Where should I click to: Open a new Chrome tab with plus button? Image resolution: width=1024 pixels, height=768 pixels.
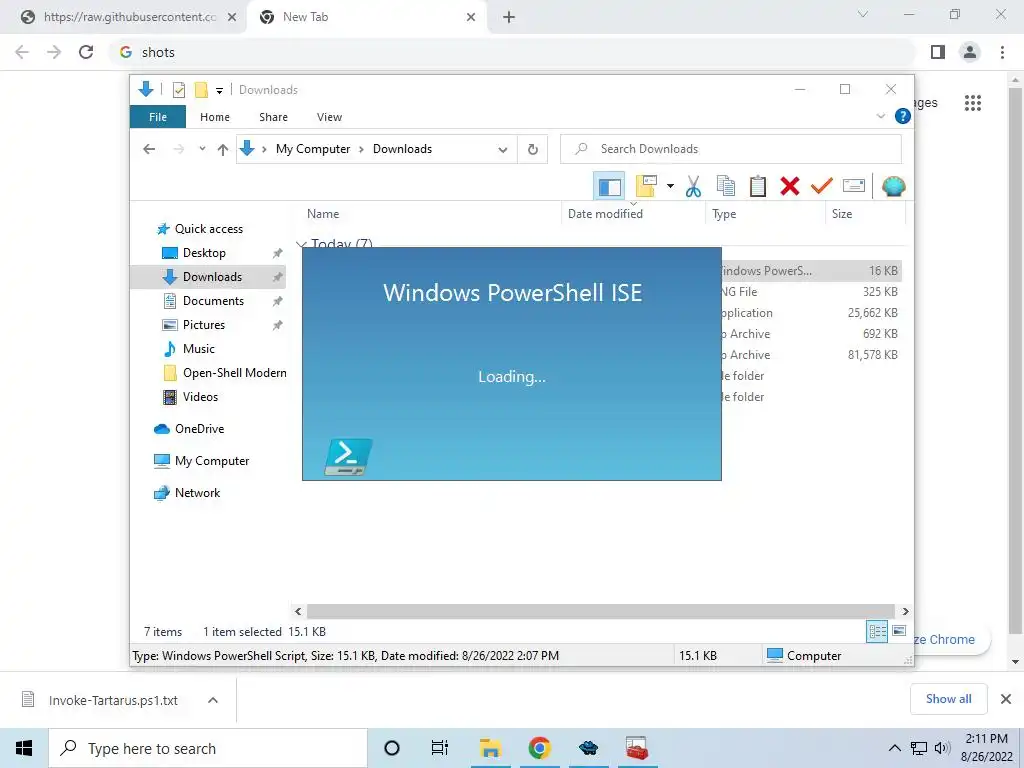tap(509, 17)
